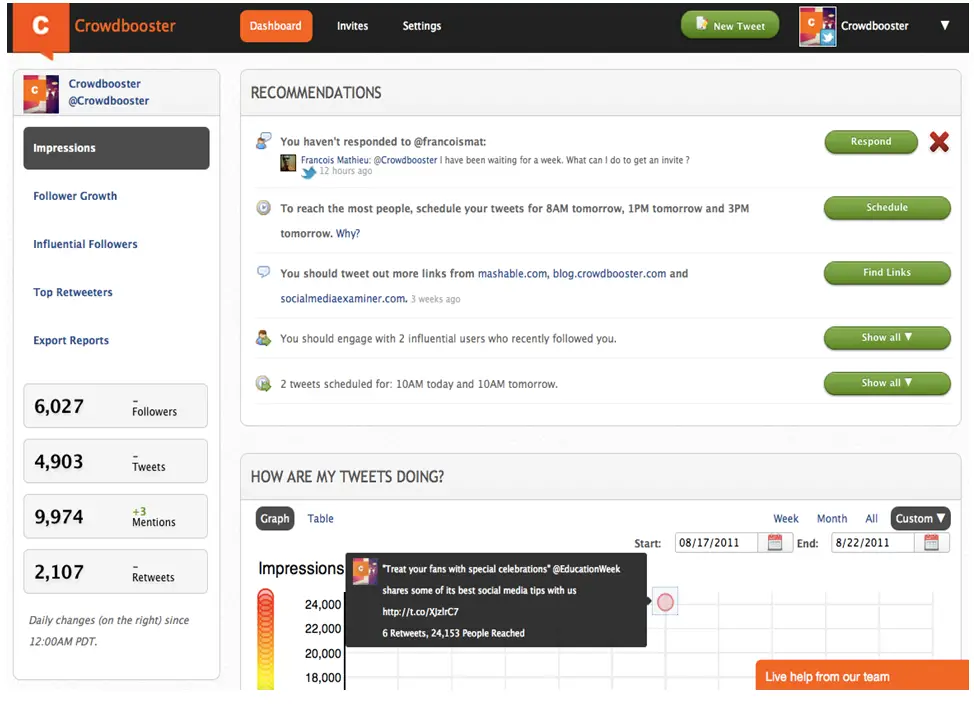Click the scheduled tweets clock icon
974x705 pixels.
[263, 383]
